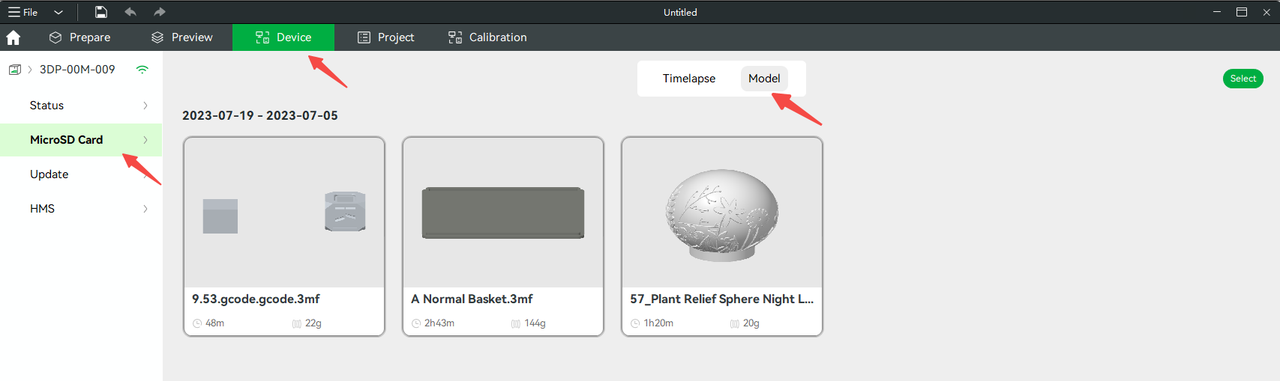The image size is (1280, 381).
Task: Click the clock icon next to 48m
Action: [x=197, y=324]
